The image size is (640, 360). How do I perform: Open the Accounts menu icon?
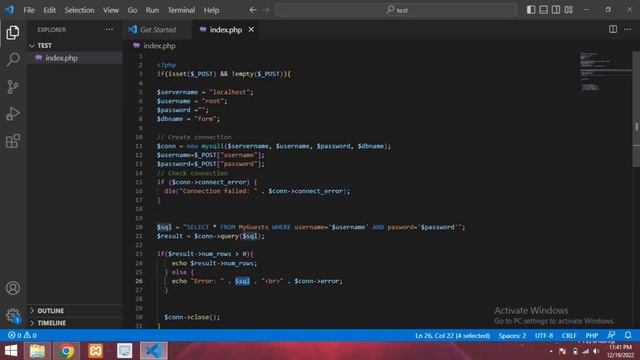point(13,288)
